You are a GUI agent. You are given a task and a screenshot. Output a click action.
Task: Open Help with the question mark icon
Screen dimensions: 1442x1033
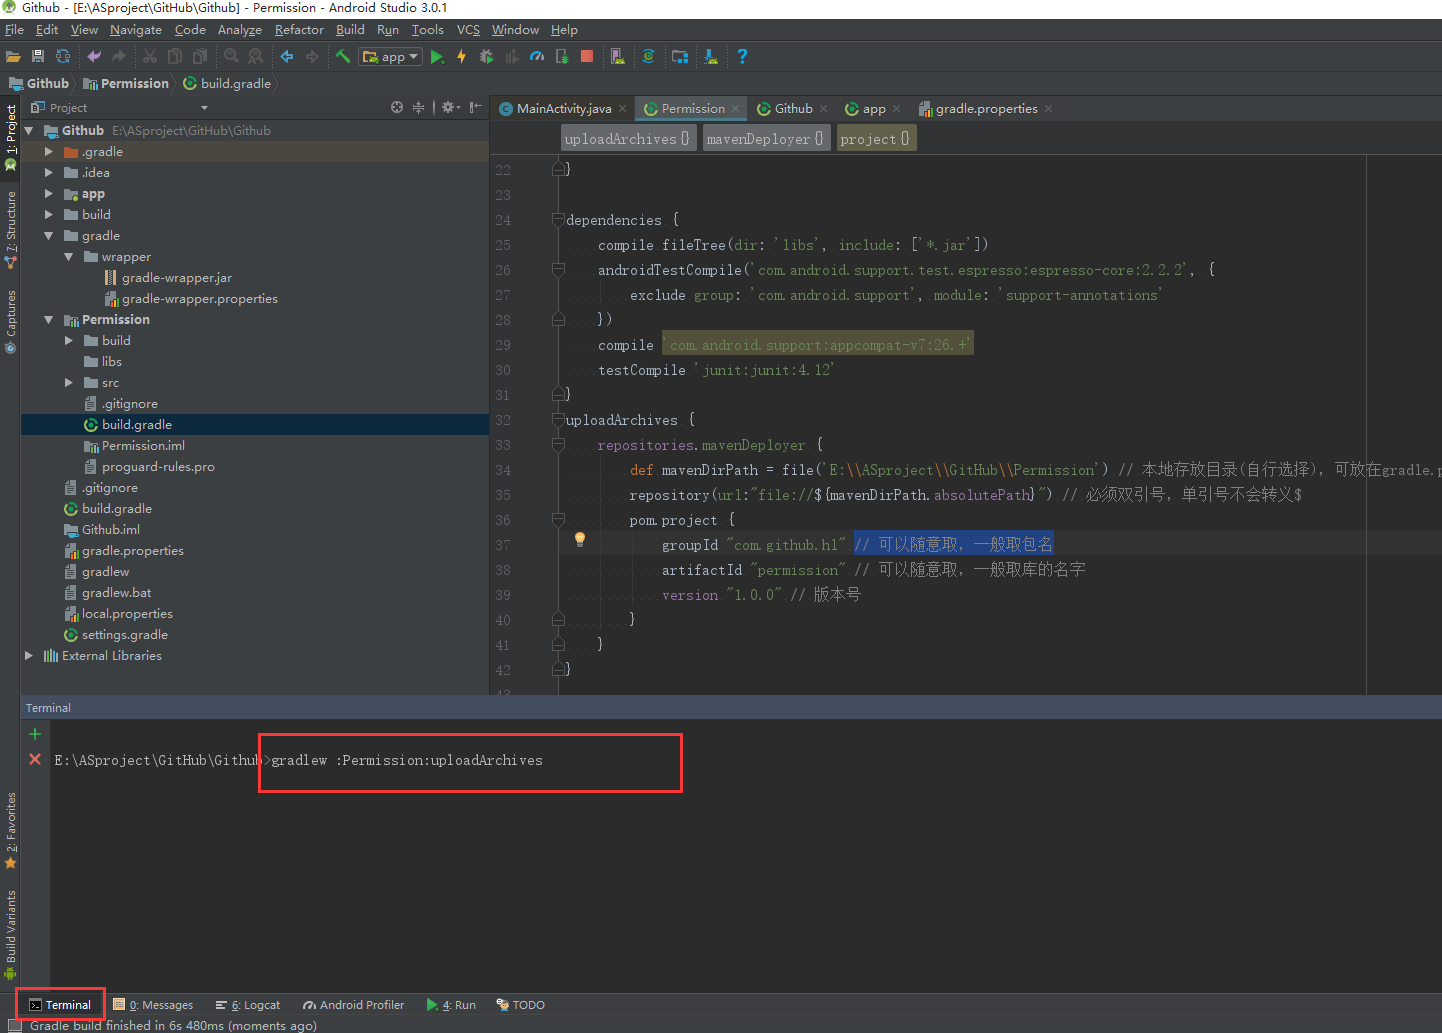pos(742,57)
